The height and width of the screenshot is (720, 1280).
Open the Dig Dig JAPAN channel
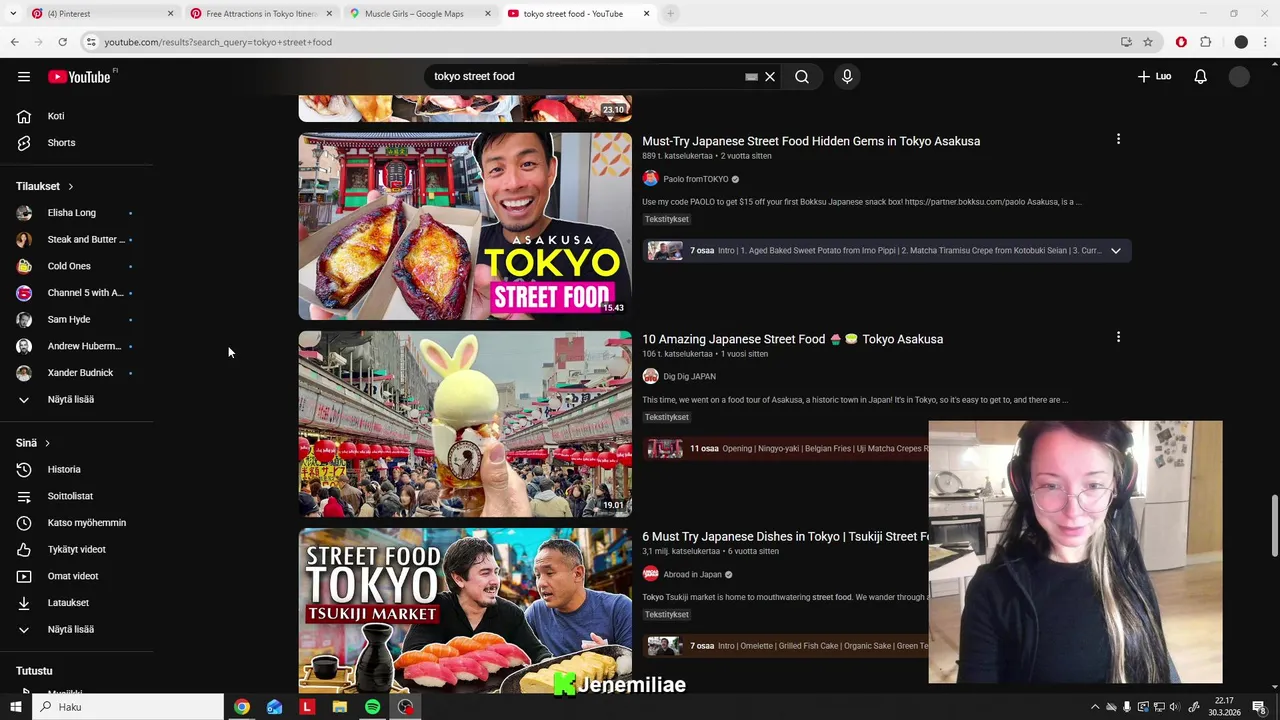coord(689,376)
